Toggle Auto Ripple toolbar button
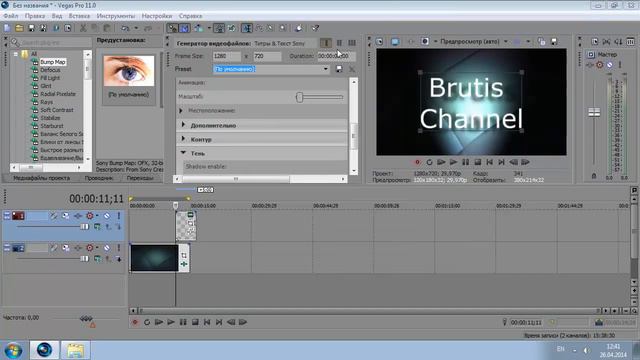This screenshot has height=360, width=640. [x=199, y=28]
